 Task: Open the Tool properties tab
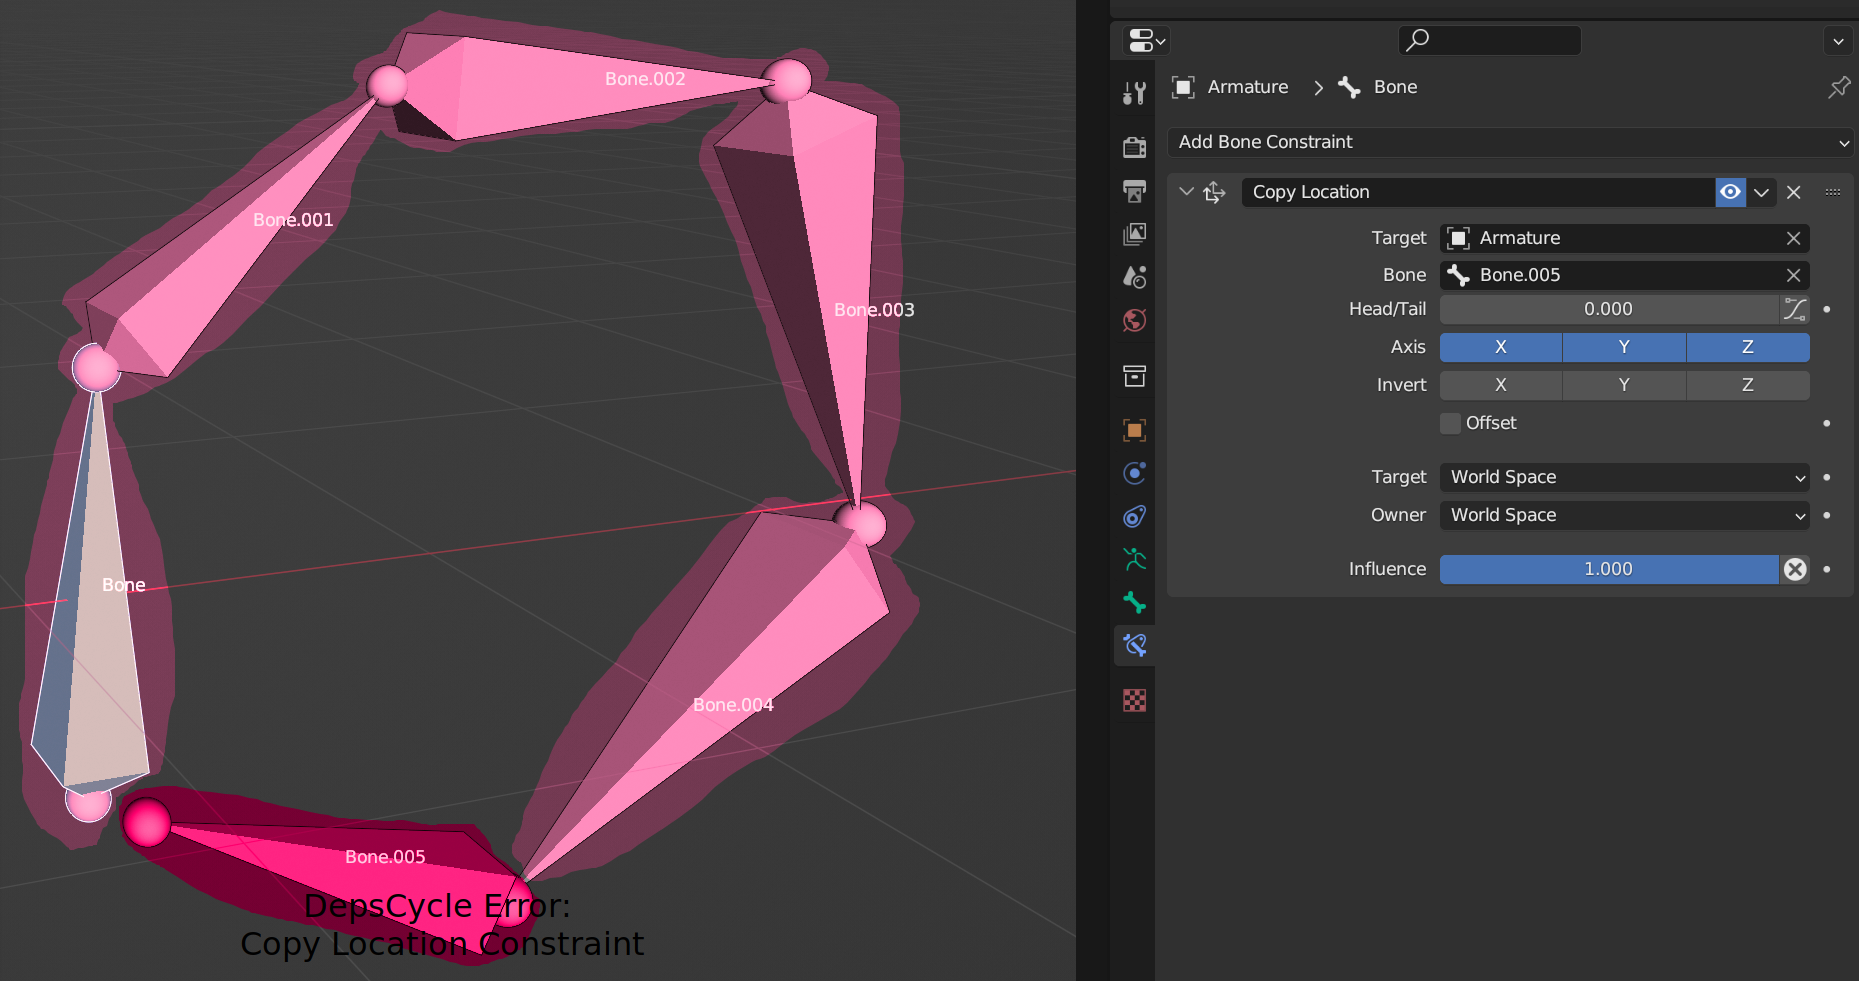coord(1134,93)
